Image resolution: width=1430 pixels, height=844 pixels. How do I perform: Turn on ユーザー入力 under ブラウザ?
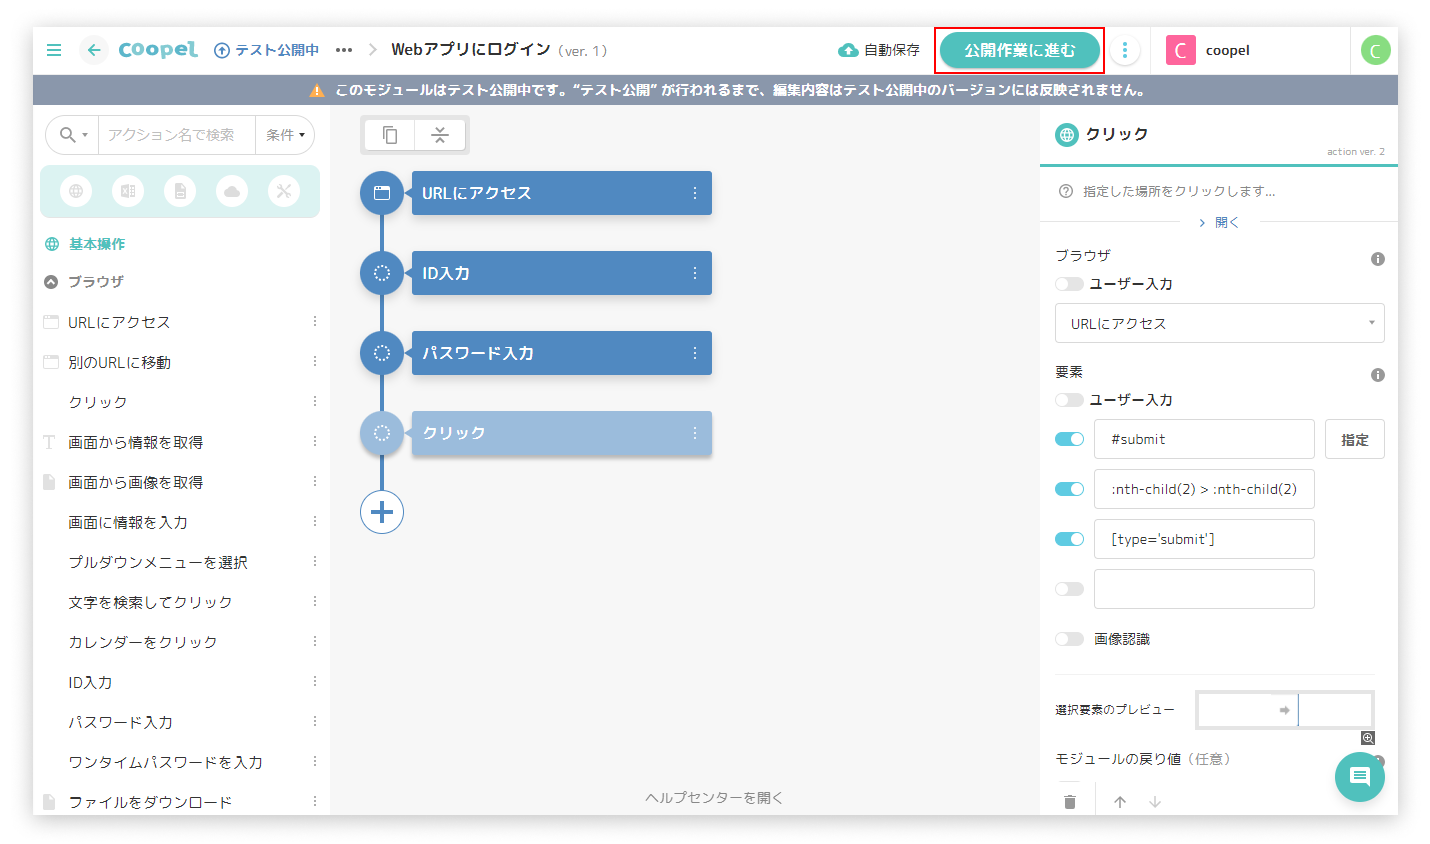tap(1069, 284)
